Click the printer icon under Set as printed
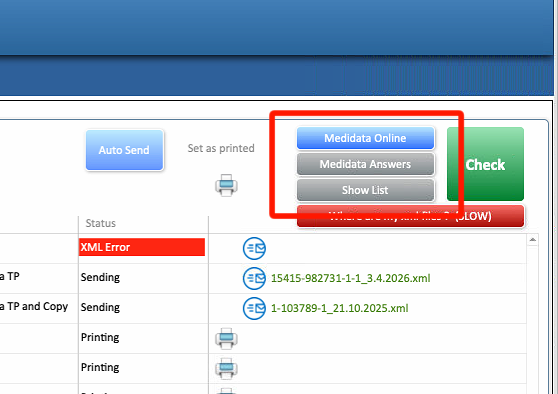This screenshot has height=394, width=558. 226,185
